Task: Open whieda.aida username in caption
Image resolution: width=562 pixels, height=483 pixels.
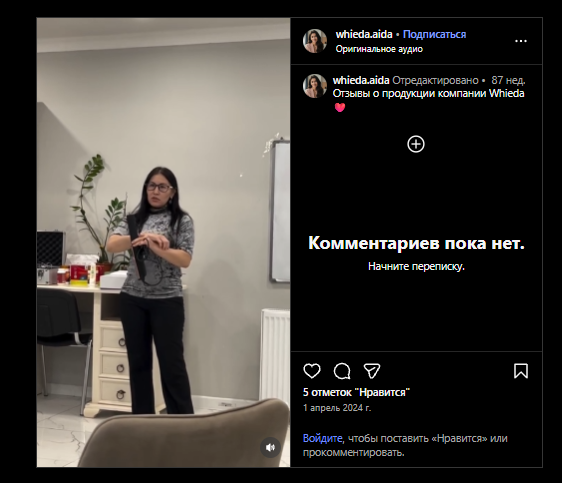Action: tap(361, 80)
